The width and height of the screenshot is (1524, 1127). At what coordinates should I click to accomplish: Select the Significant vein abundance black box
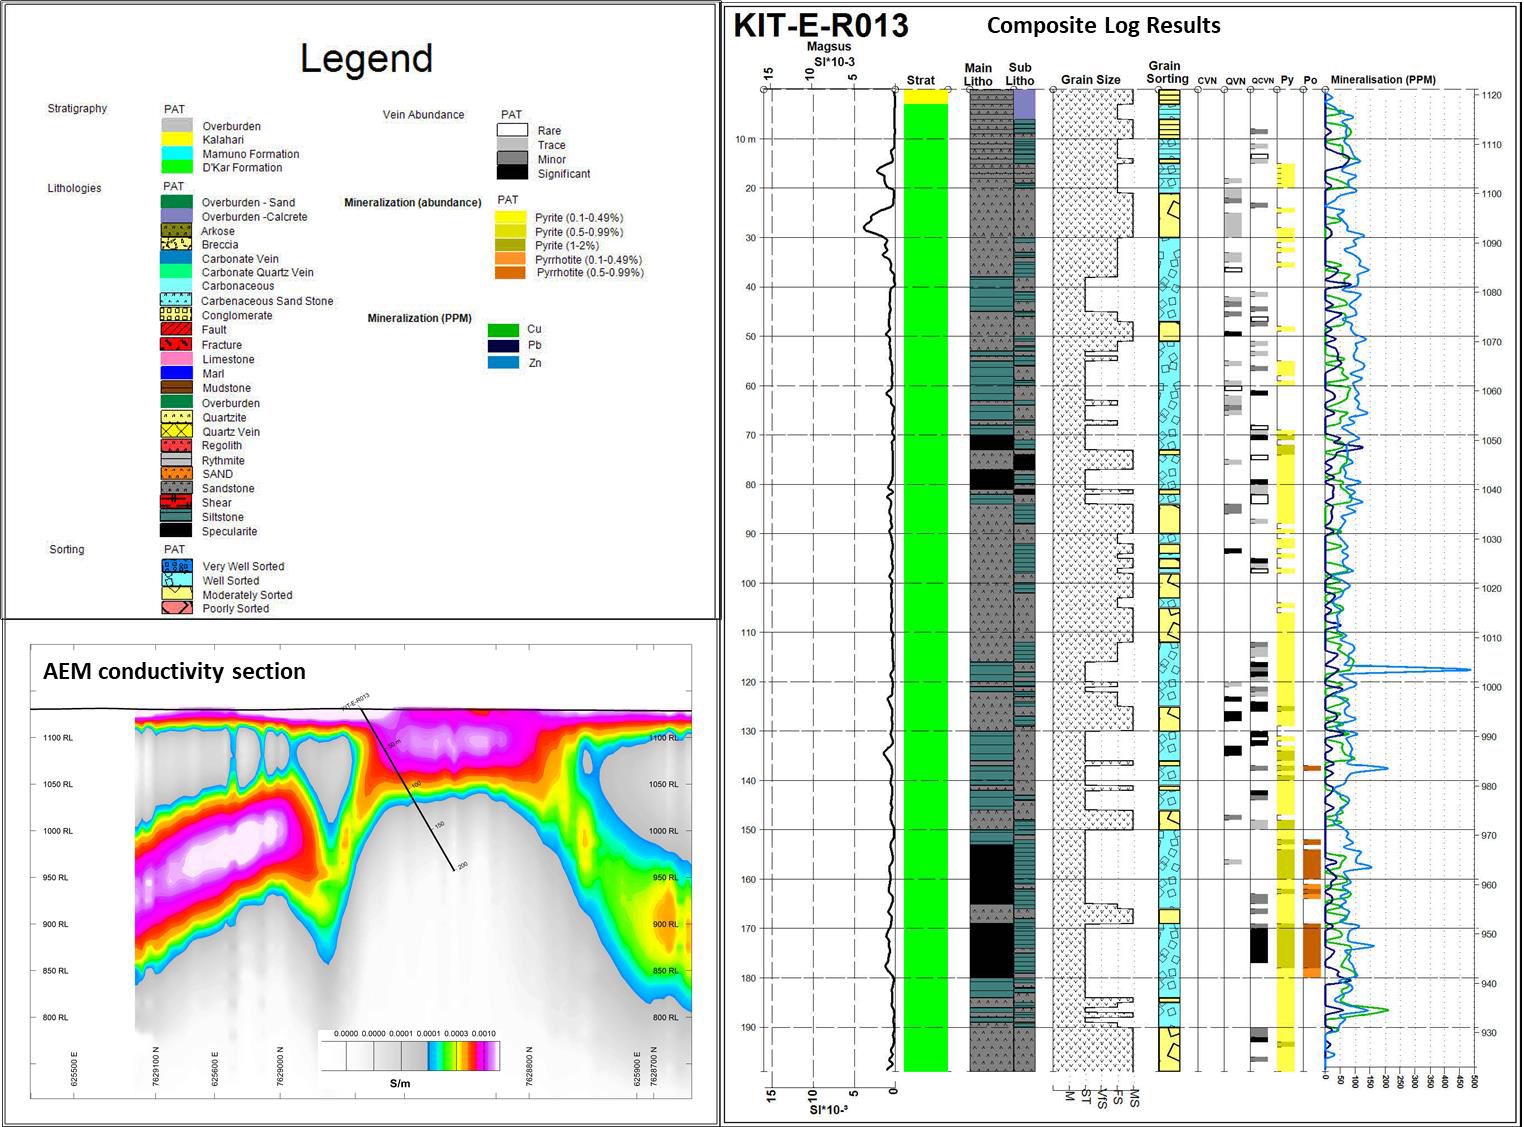[x=512, y=173]
